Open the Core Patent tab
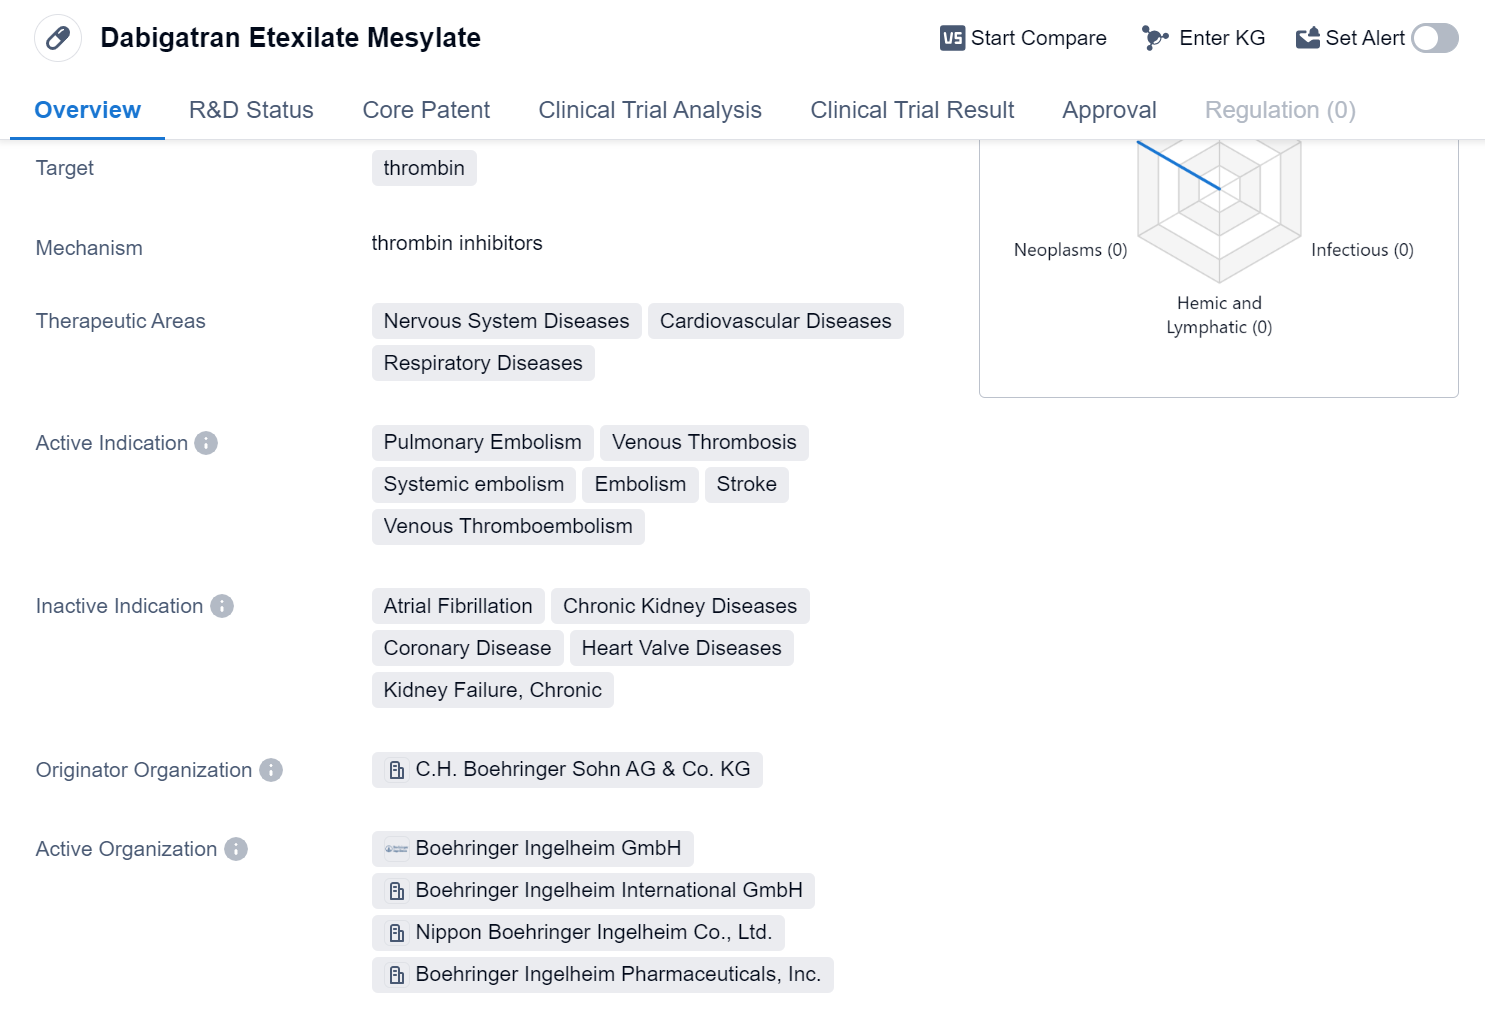 [x=426, y=110]
